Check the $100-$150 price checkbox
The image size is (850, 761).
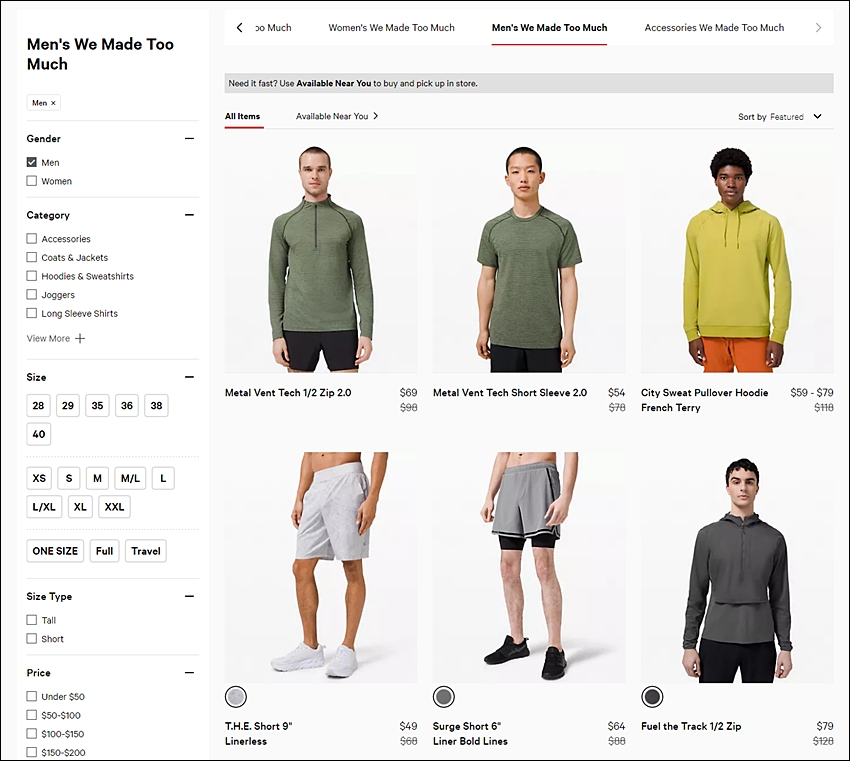(32, 733)
